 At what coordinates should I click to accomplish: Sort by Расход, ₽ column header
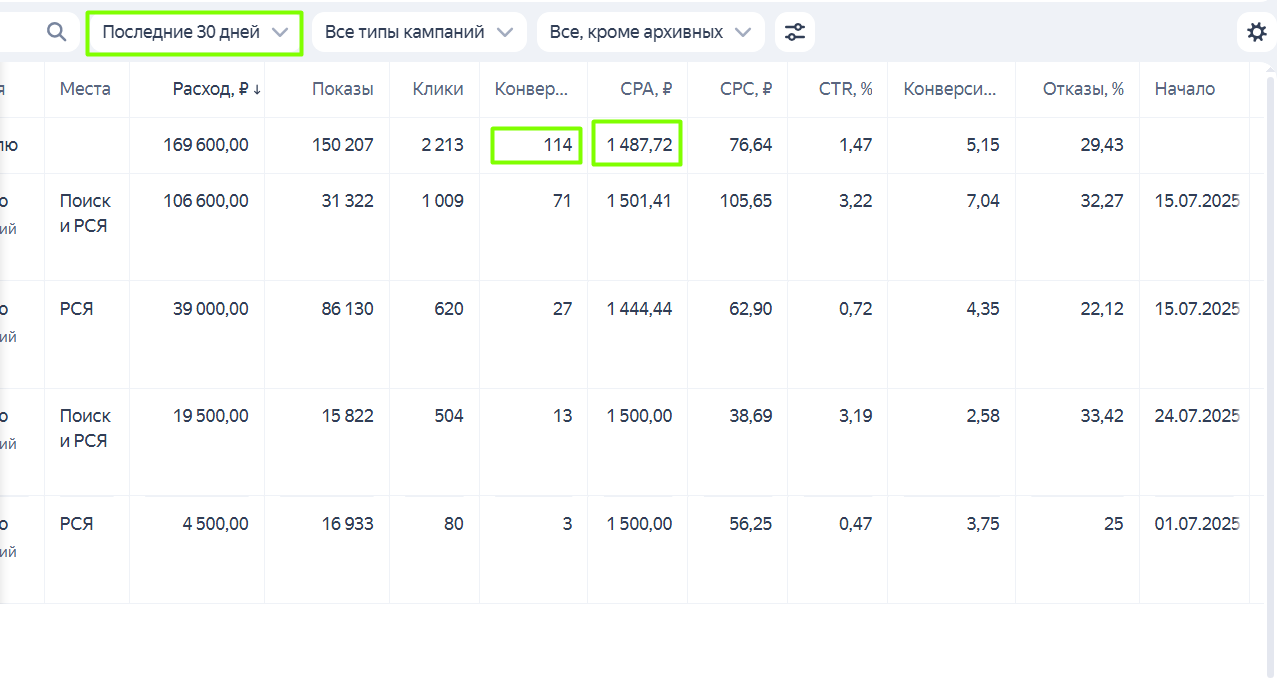pos(216,89)
